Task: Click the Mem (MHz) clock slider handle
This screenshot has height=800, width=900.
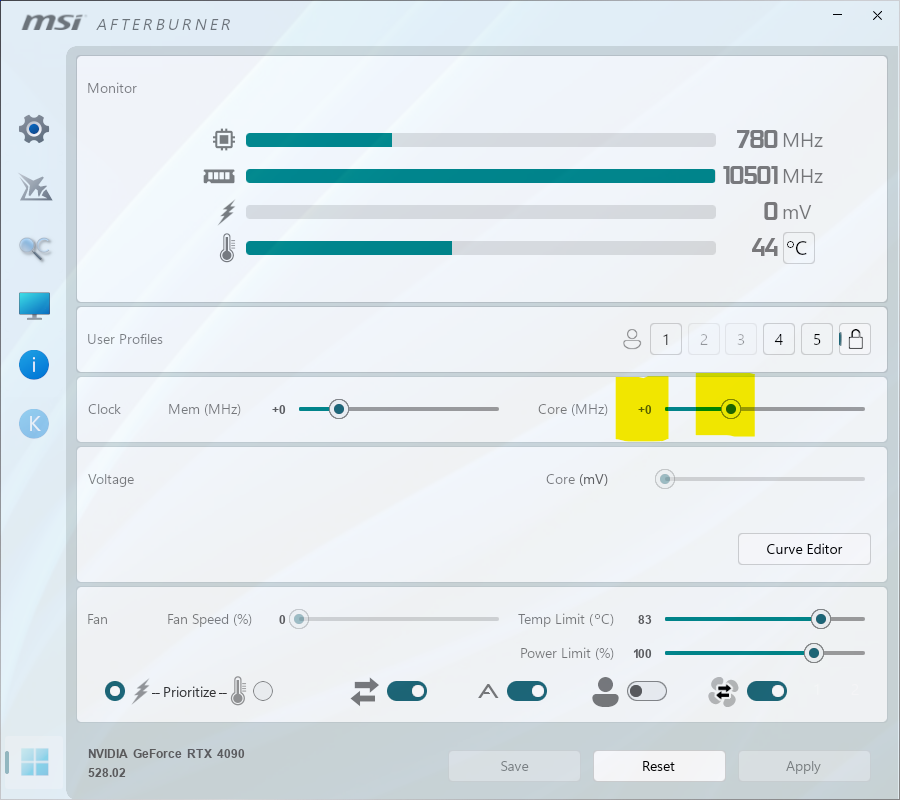Action: click(x=339, y=409)
